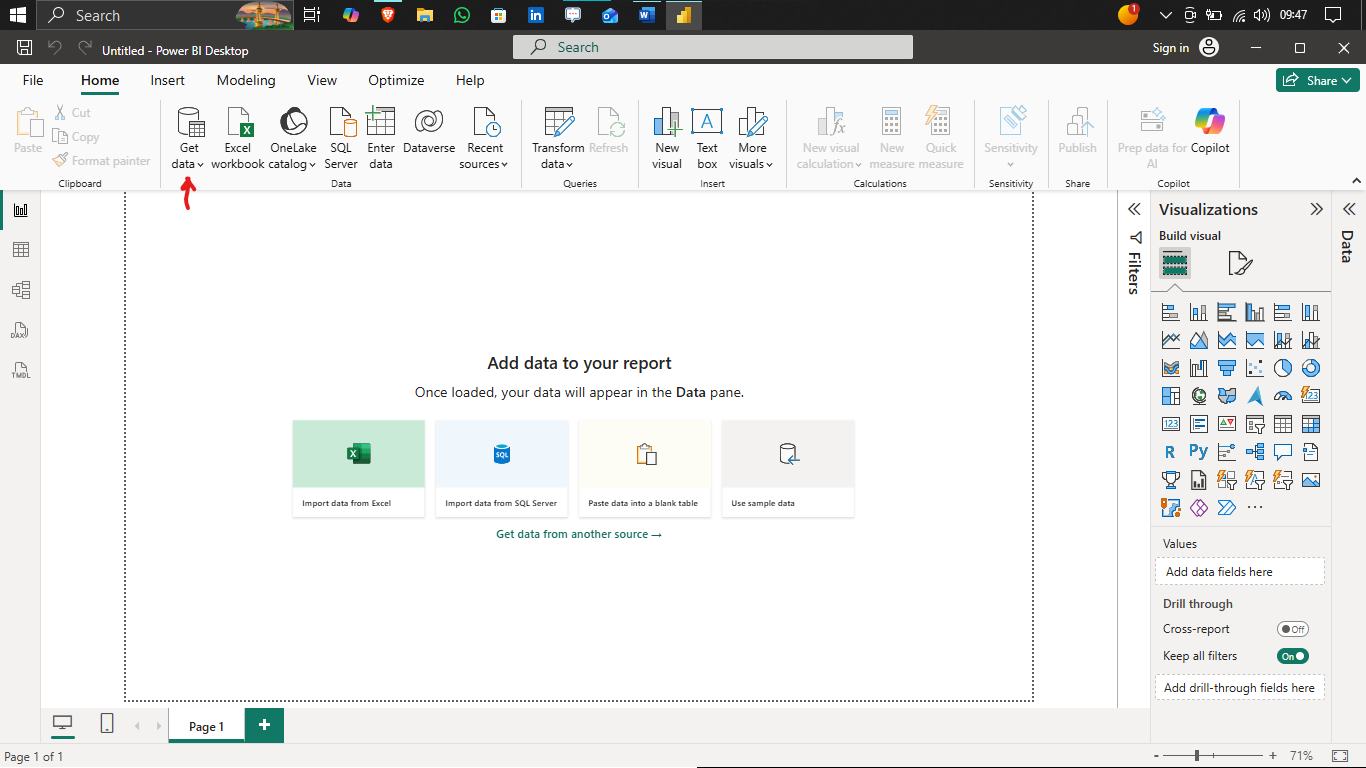The width and height of the screenshot is (1366, 768).
Task: Open the Help ribbon tab
Action: click(x=470, y=80)
